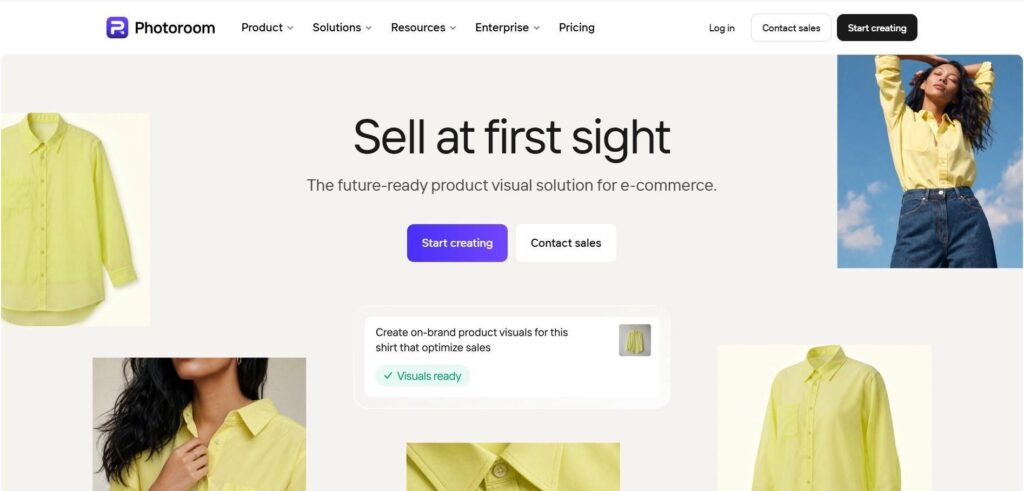The image size is (1024, 491).
Task: Click the purple Photoroom logo icon
Action: pos(117,27)
